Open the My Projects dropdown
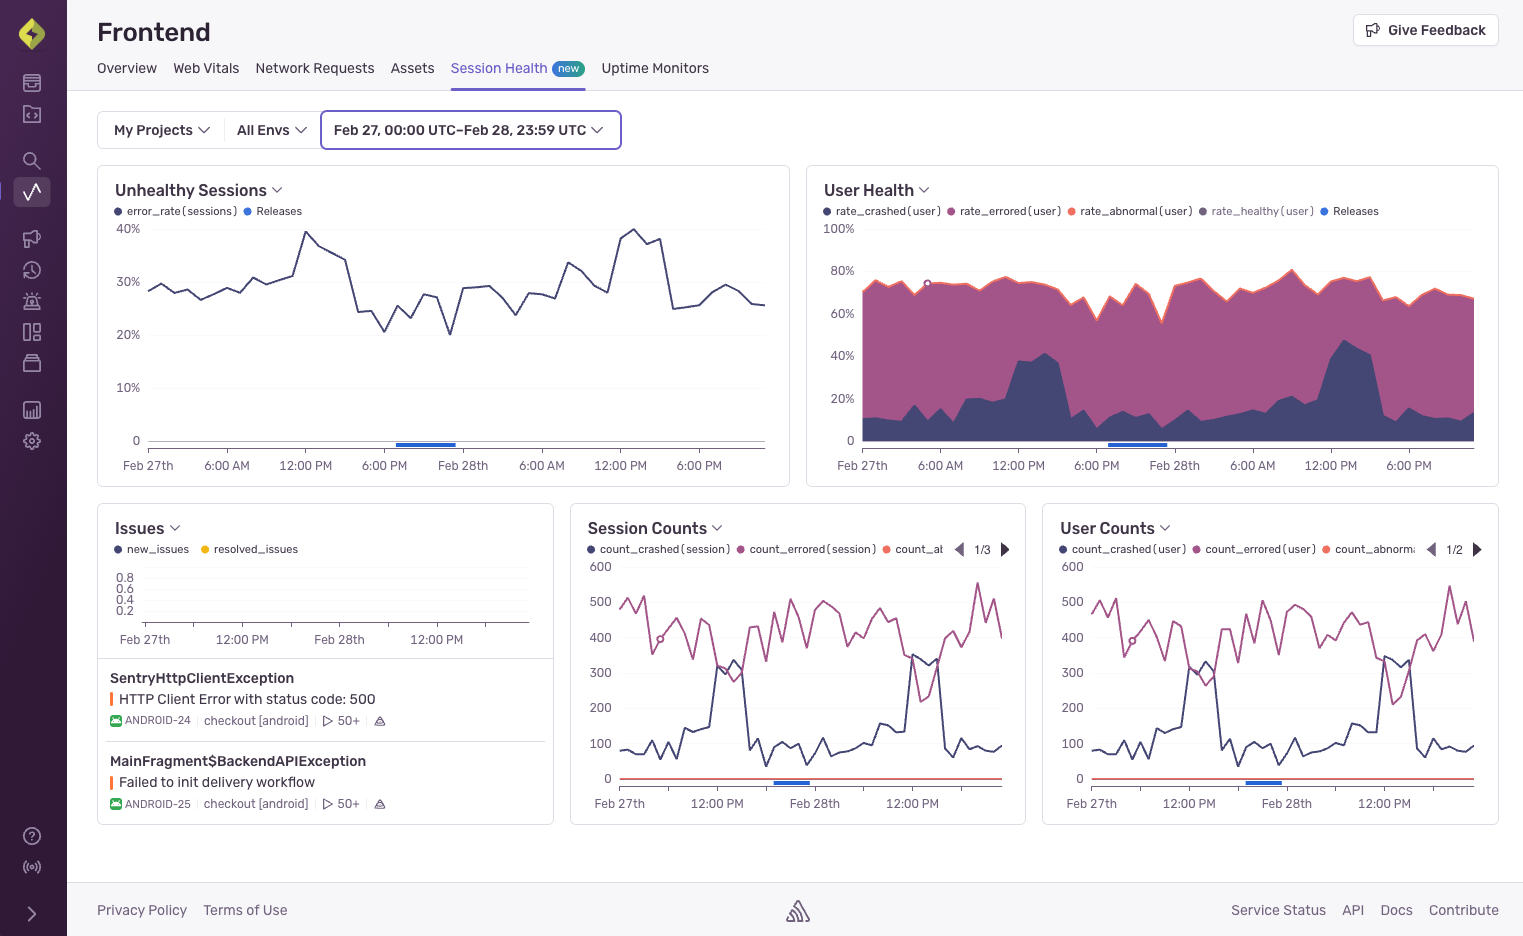 (x=161, y=130)
